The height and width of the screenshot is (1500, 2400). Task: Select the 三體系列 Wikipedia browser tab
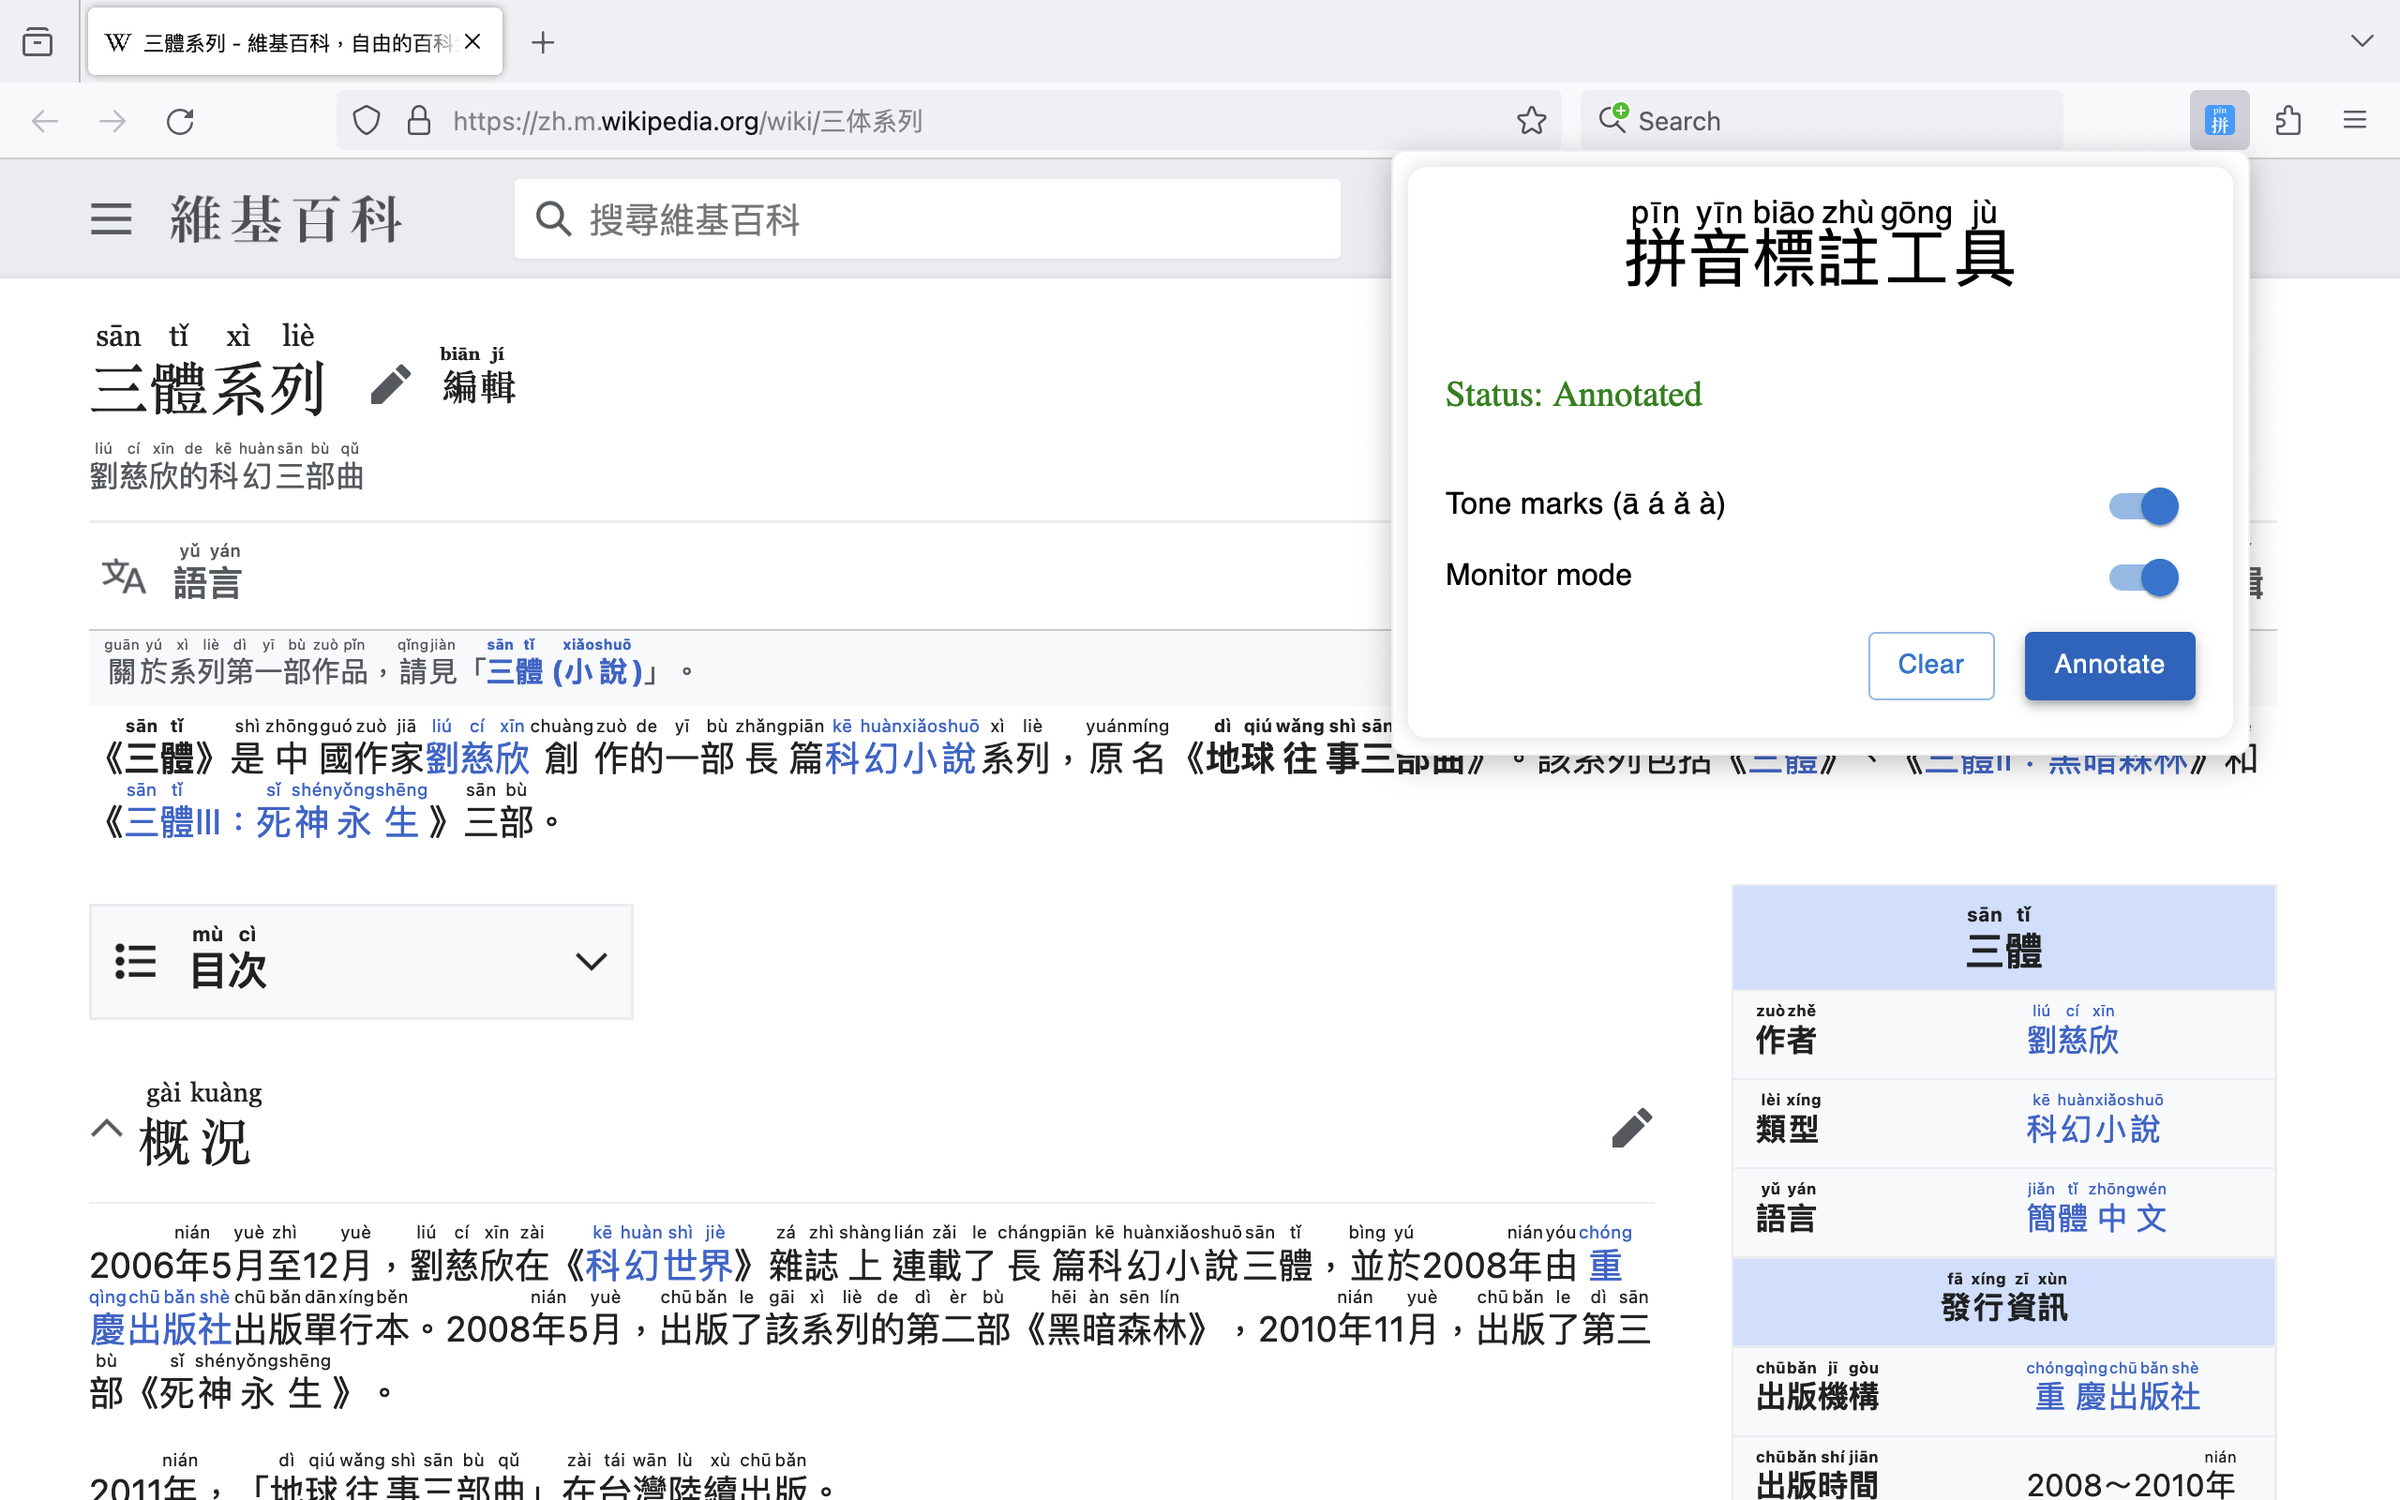point(281,42)
